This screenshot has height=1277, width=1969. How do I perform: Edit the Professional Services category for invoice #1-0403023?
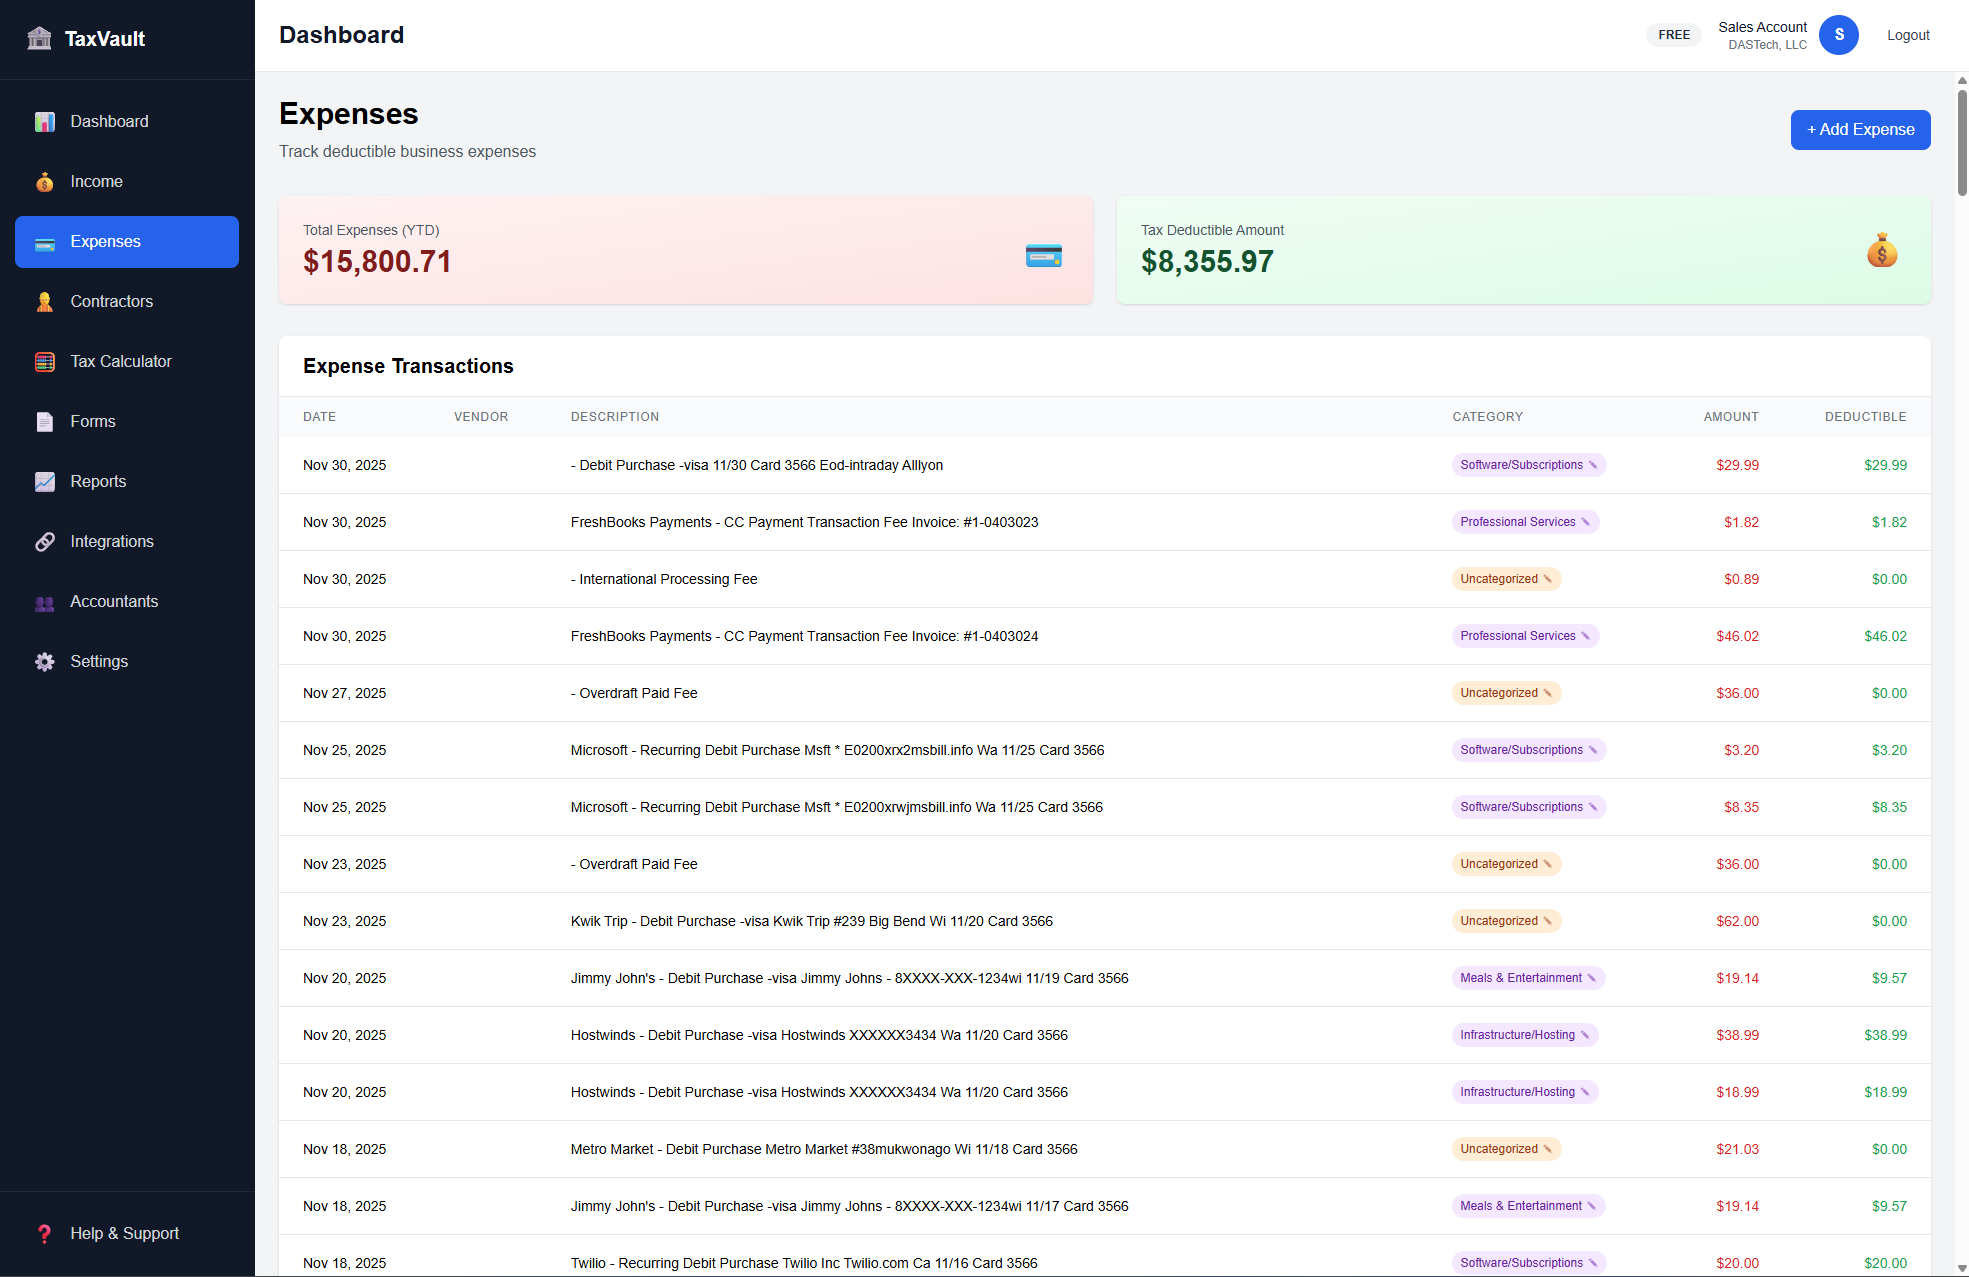(x=1585, y=521)
